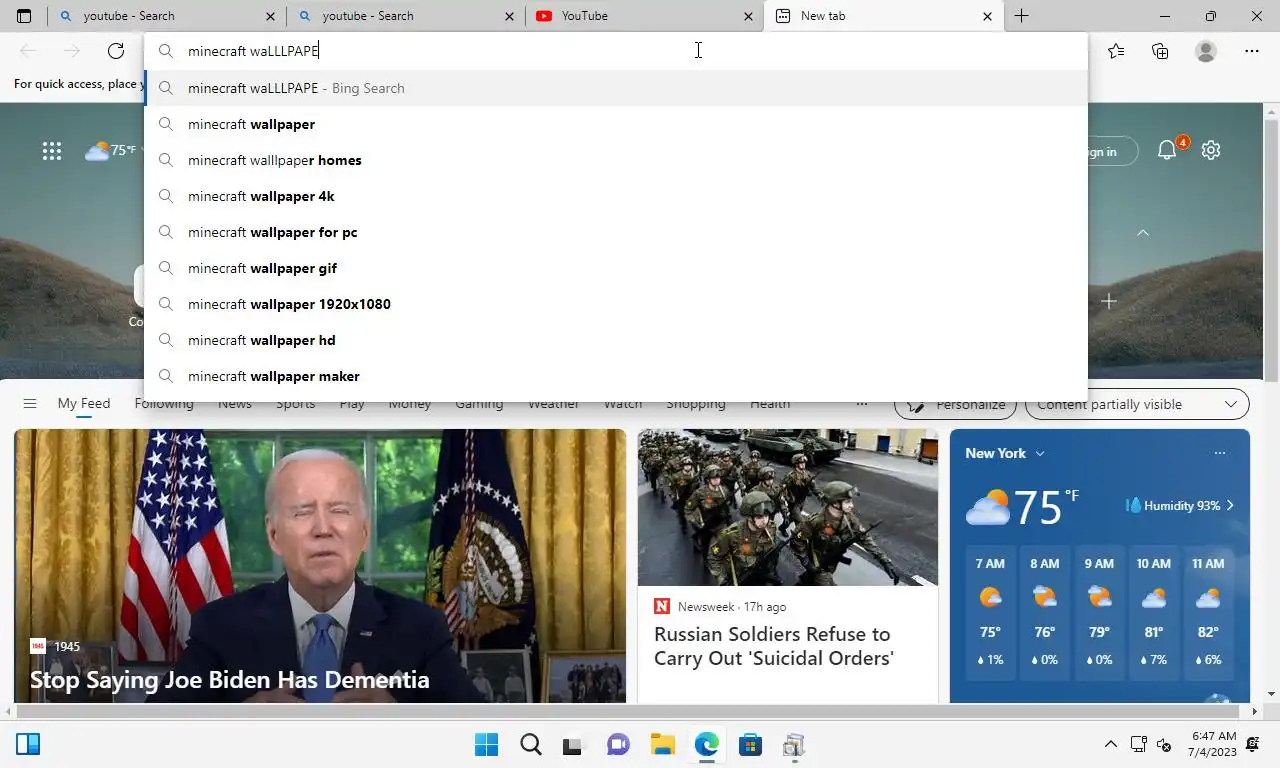Choose suggestion minecraft wallpaper for pc

point(616,232)
